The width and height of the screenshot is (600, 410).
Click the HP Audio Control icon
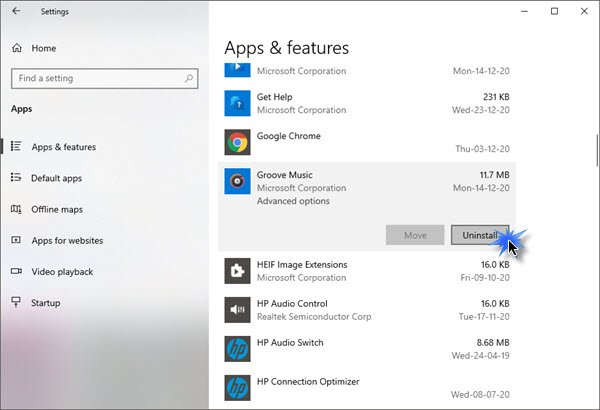(x=237, y=310)
